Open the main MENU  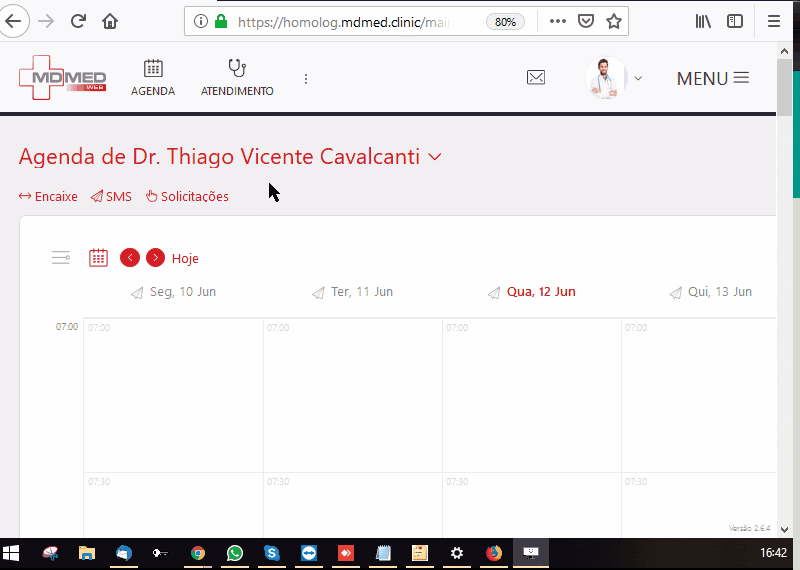pyautogui.click(x=713, y=79)
